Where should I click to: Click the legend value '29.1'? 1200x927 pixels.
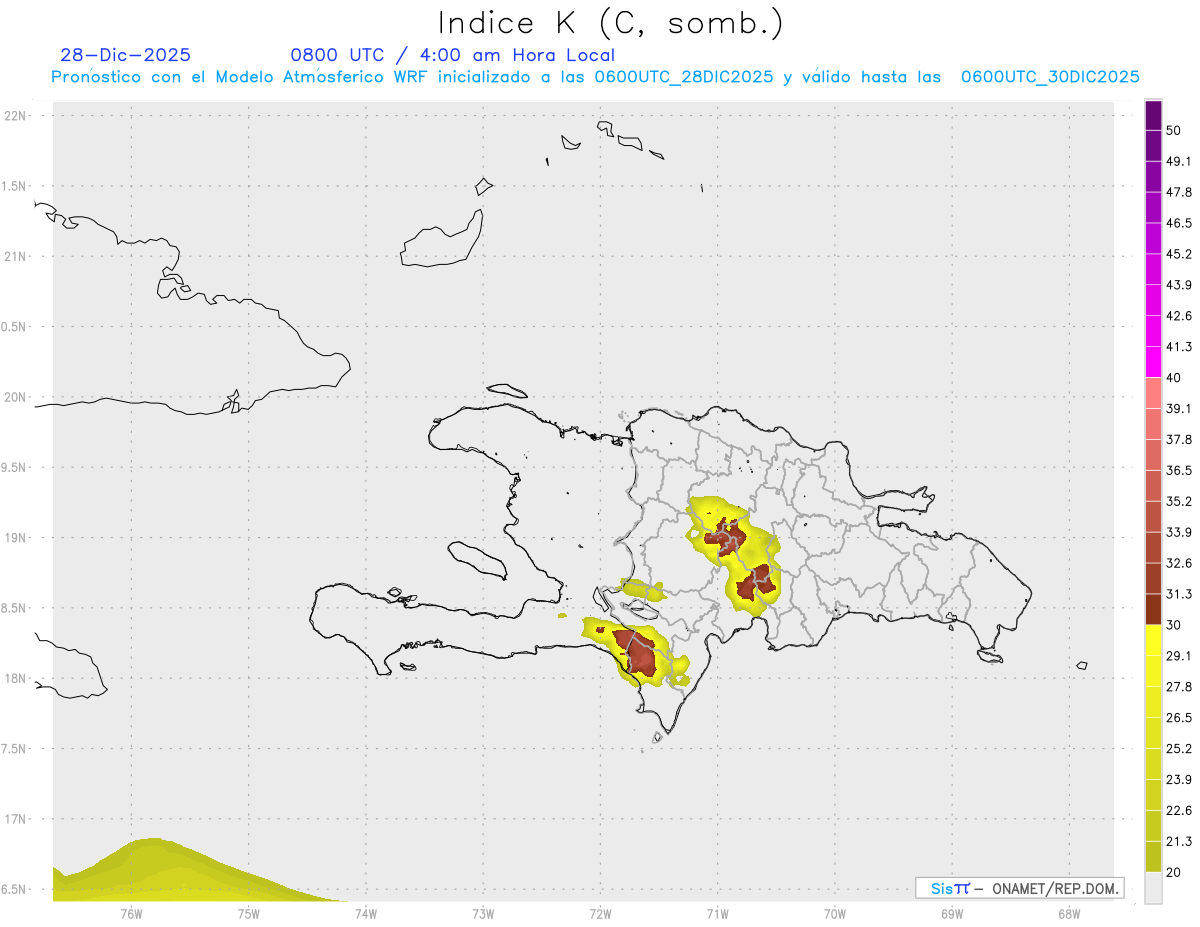[1178, 655]
